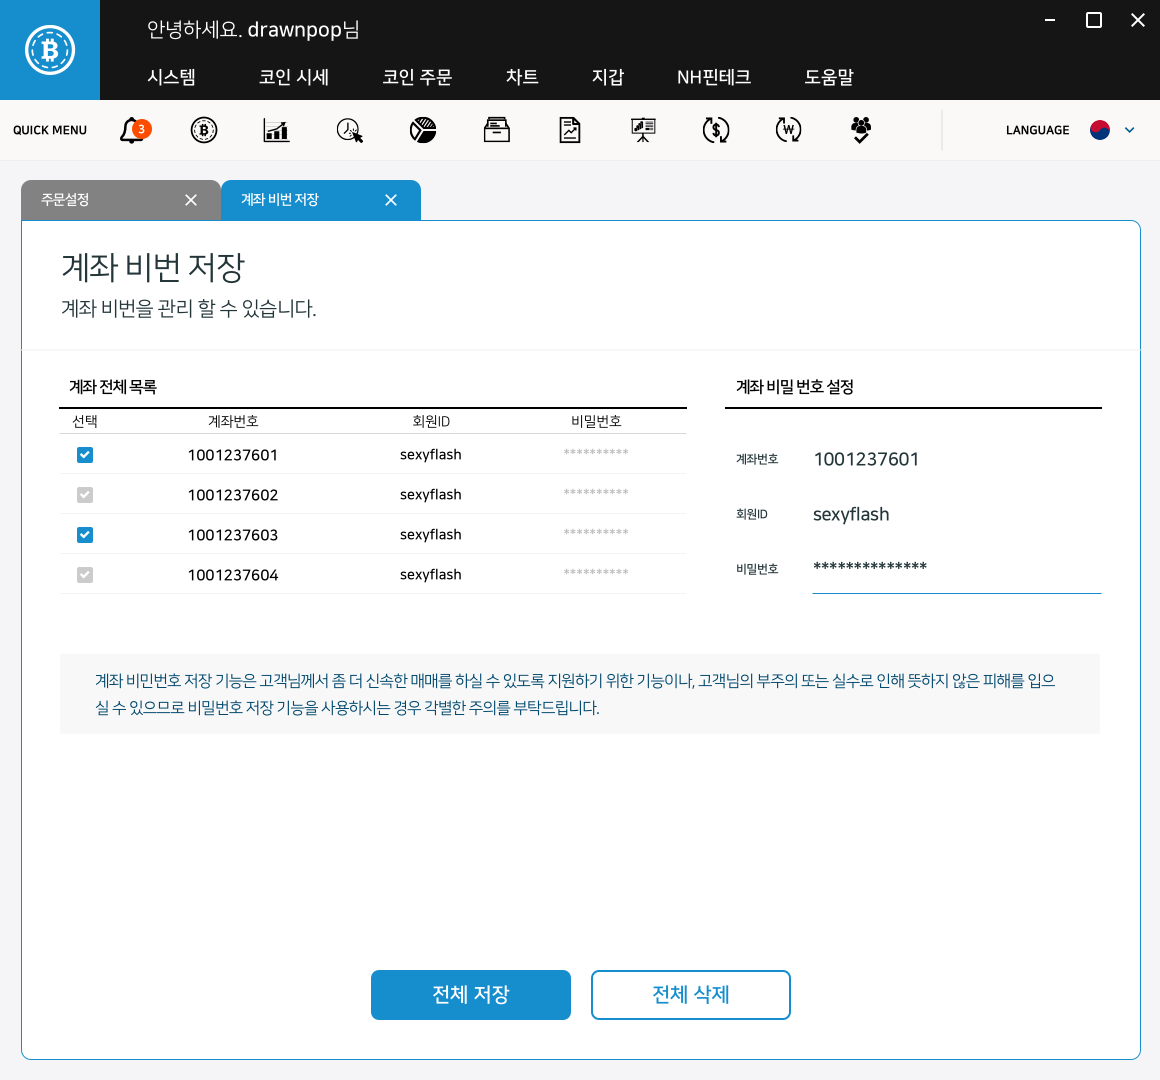Click the won currency exchange icon
The width and height of the screenshot is (1160, 1080).
click(788, 130)
